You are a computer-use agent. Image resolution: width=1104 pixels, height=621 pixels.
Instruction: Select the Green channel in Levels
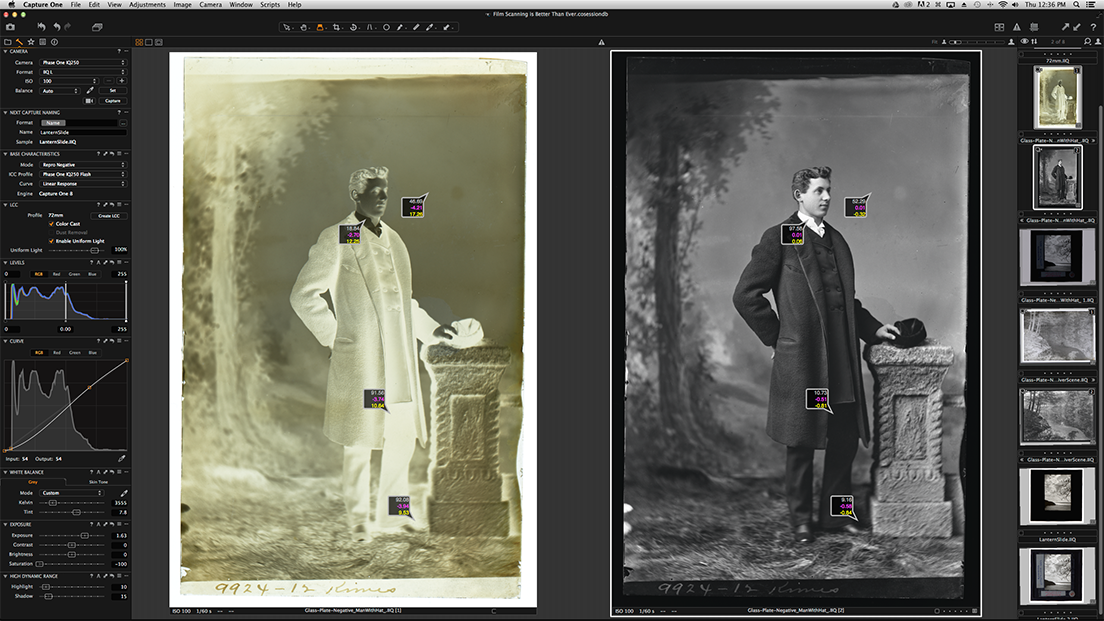pyautogui.click(x=74, y=274)
